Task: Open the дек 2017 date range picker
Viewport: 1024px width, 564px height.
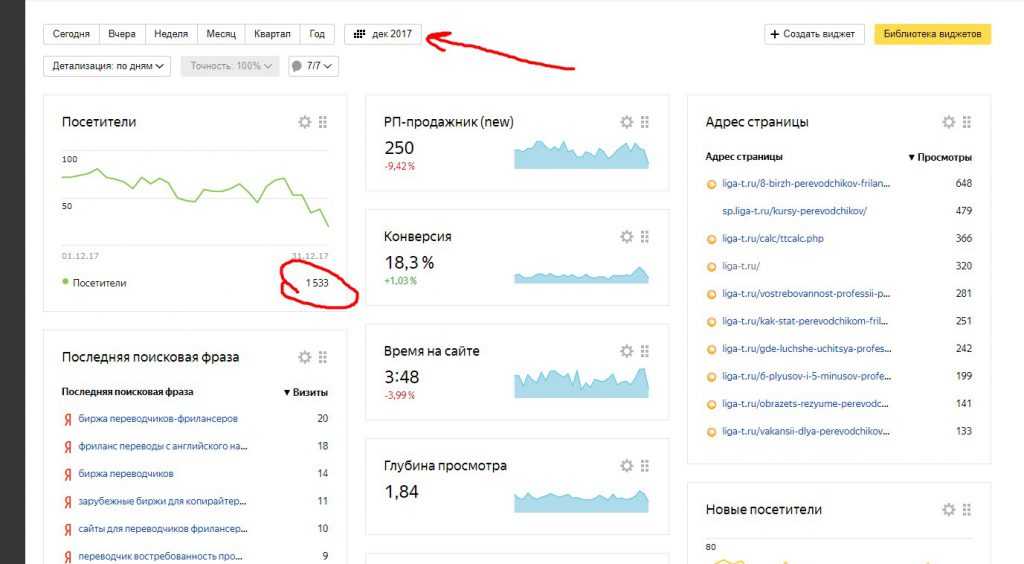Action: click(383, 34)
